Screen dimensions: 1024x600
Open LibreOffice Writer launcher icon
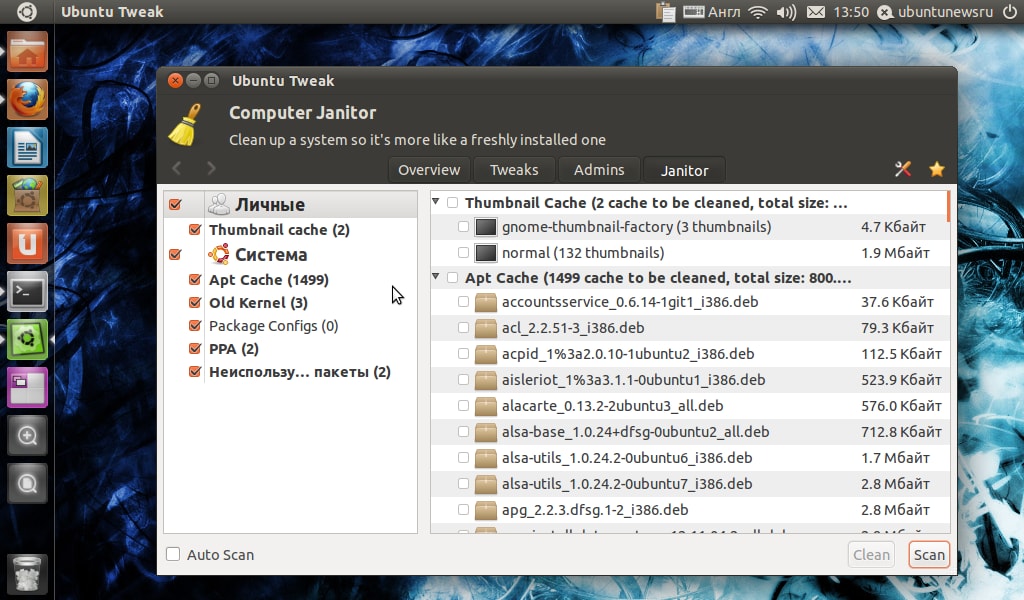pyautogui.click(x=27, y=148)
